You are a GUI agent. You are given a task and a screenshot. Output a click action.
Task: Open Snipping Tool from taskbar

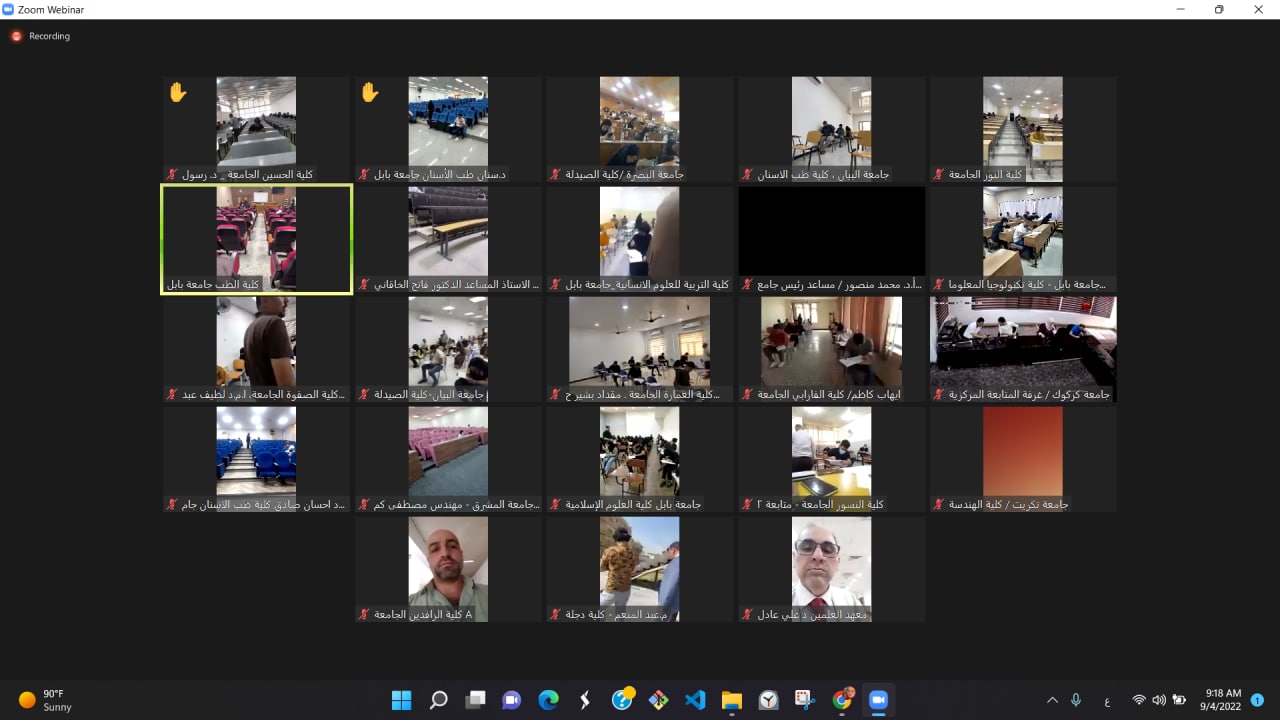[805, 700]
